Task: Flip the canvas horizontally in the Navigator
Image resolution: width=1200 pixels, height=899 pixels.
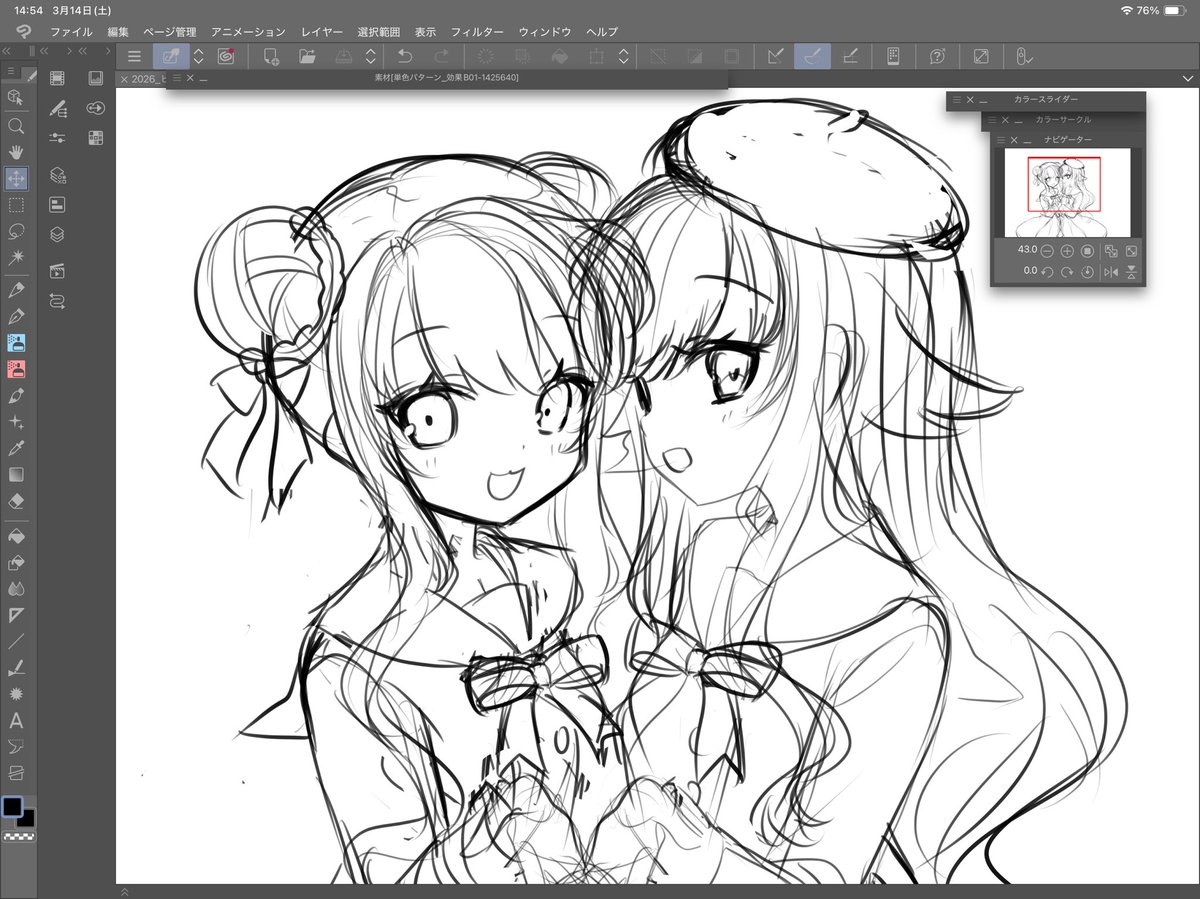Action: coord(1111,271)
